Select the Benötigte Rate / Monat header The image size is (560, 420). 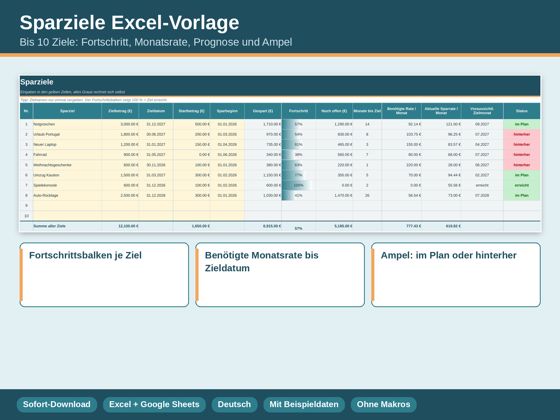click(x=402, y=111)
